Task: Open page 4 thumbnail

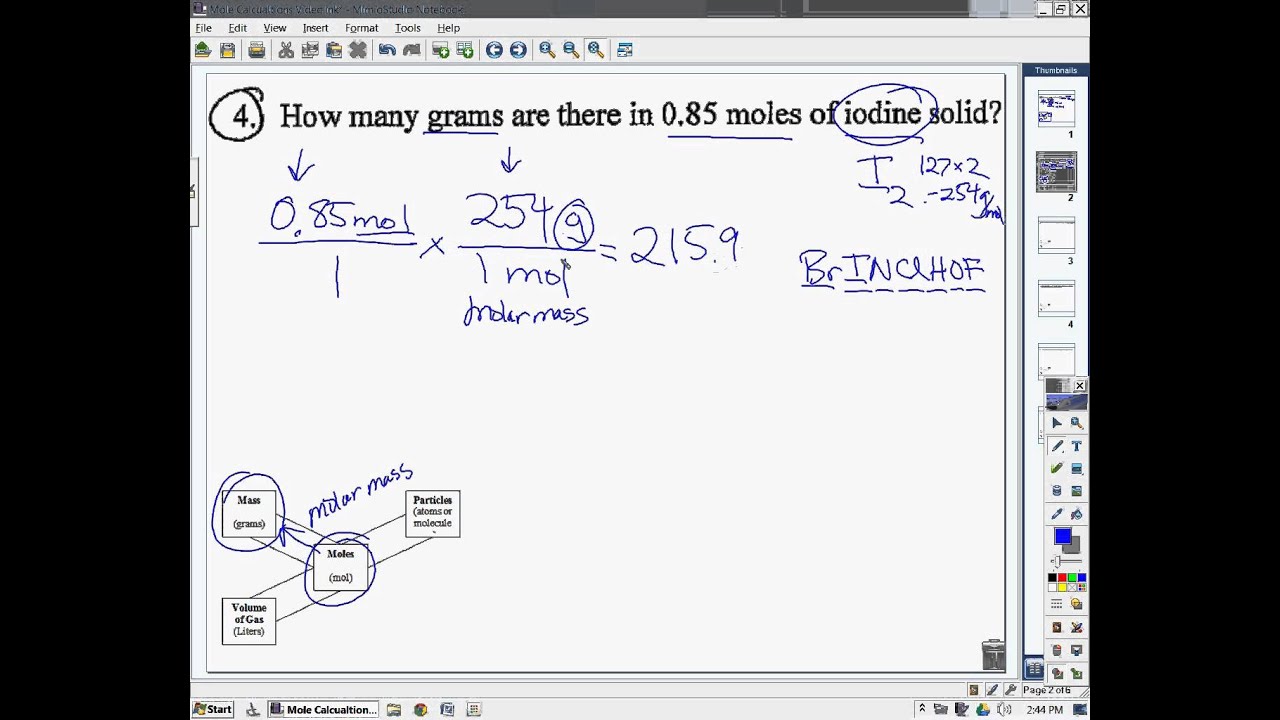Action: click(x=1056, y=299)
